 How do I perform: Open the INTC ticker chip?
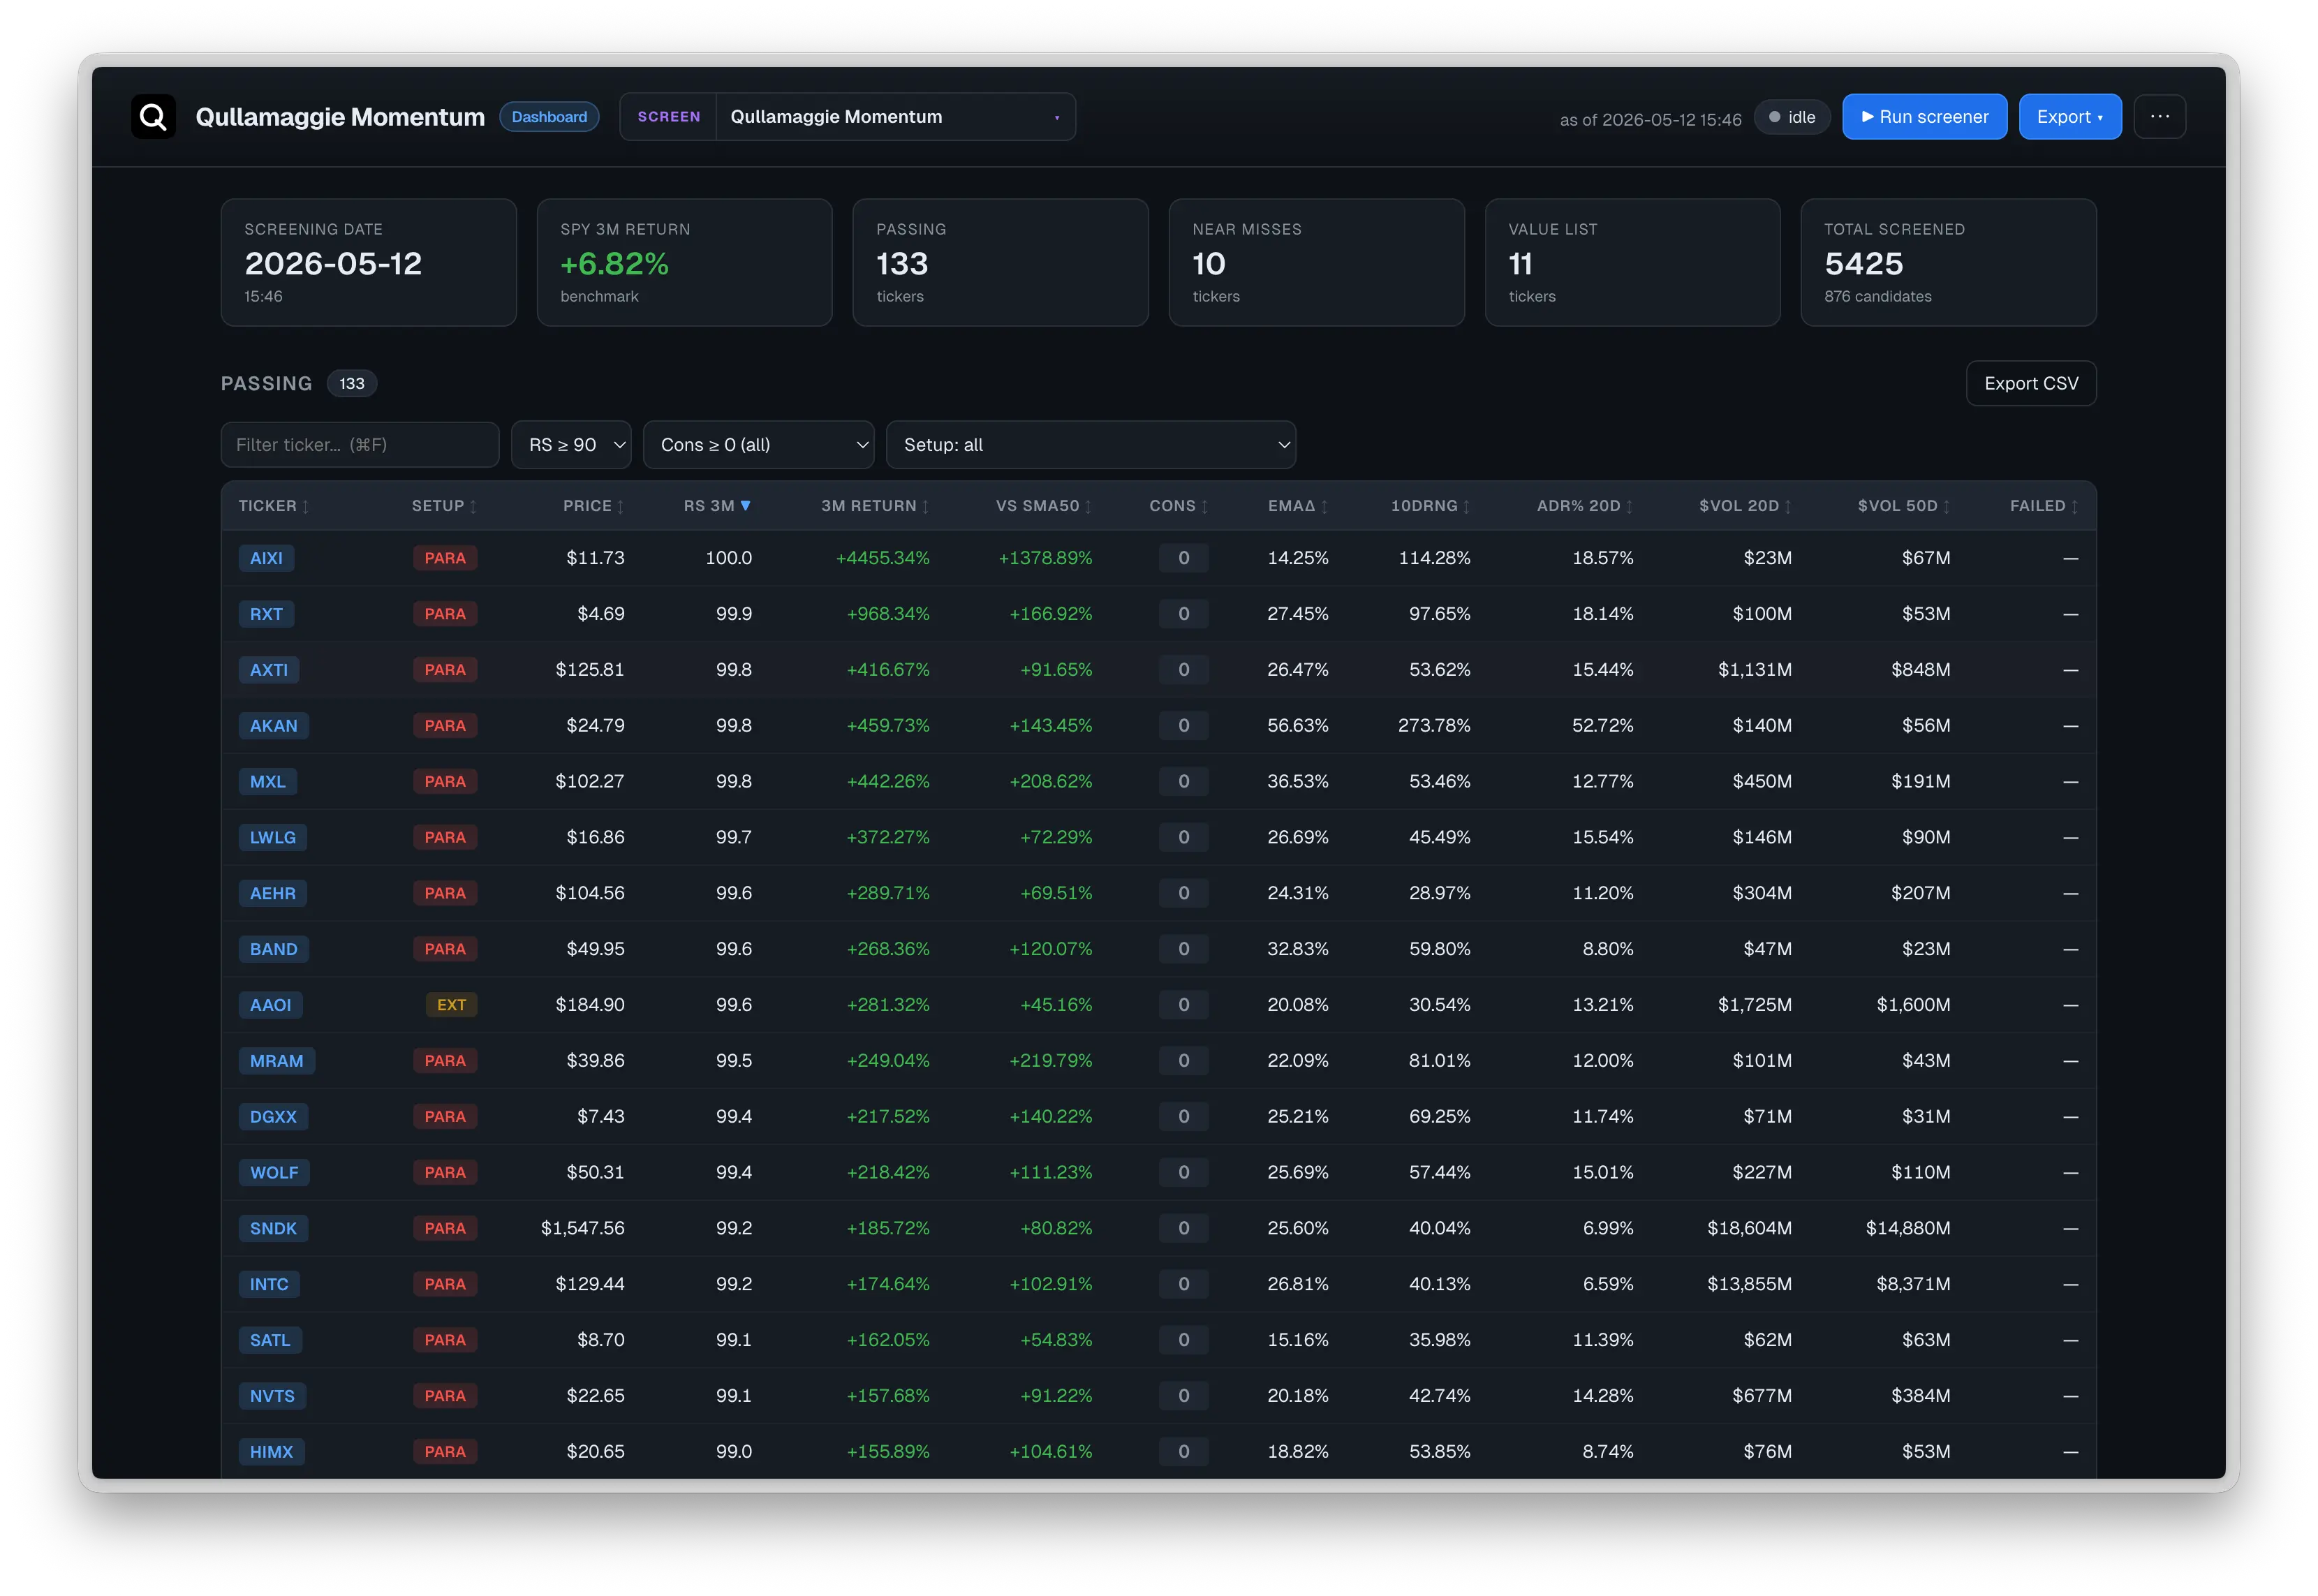[x=269, y=1285]
